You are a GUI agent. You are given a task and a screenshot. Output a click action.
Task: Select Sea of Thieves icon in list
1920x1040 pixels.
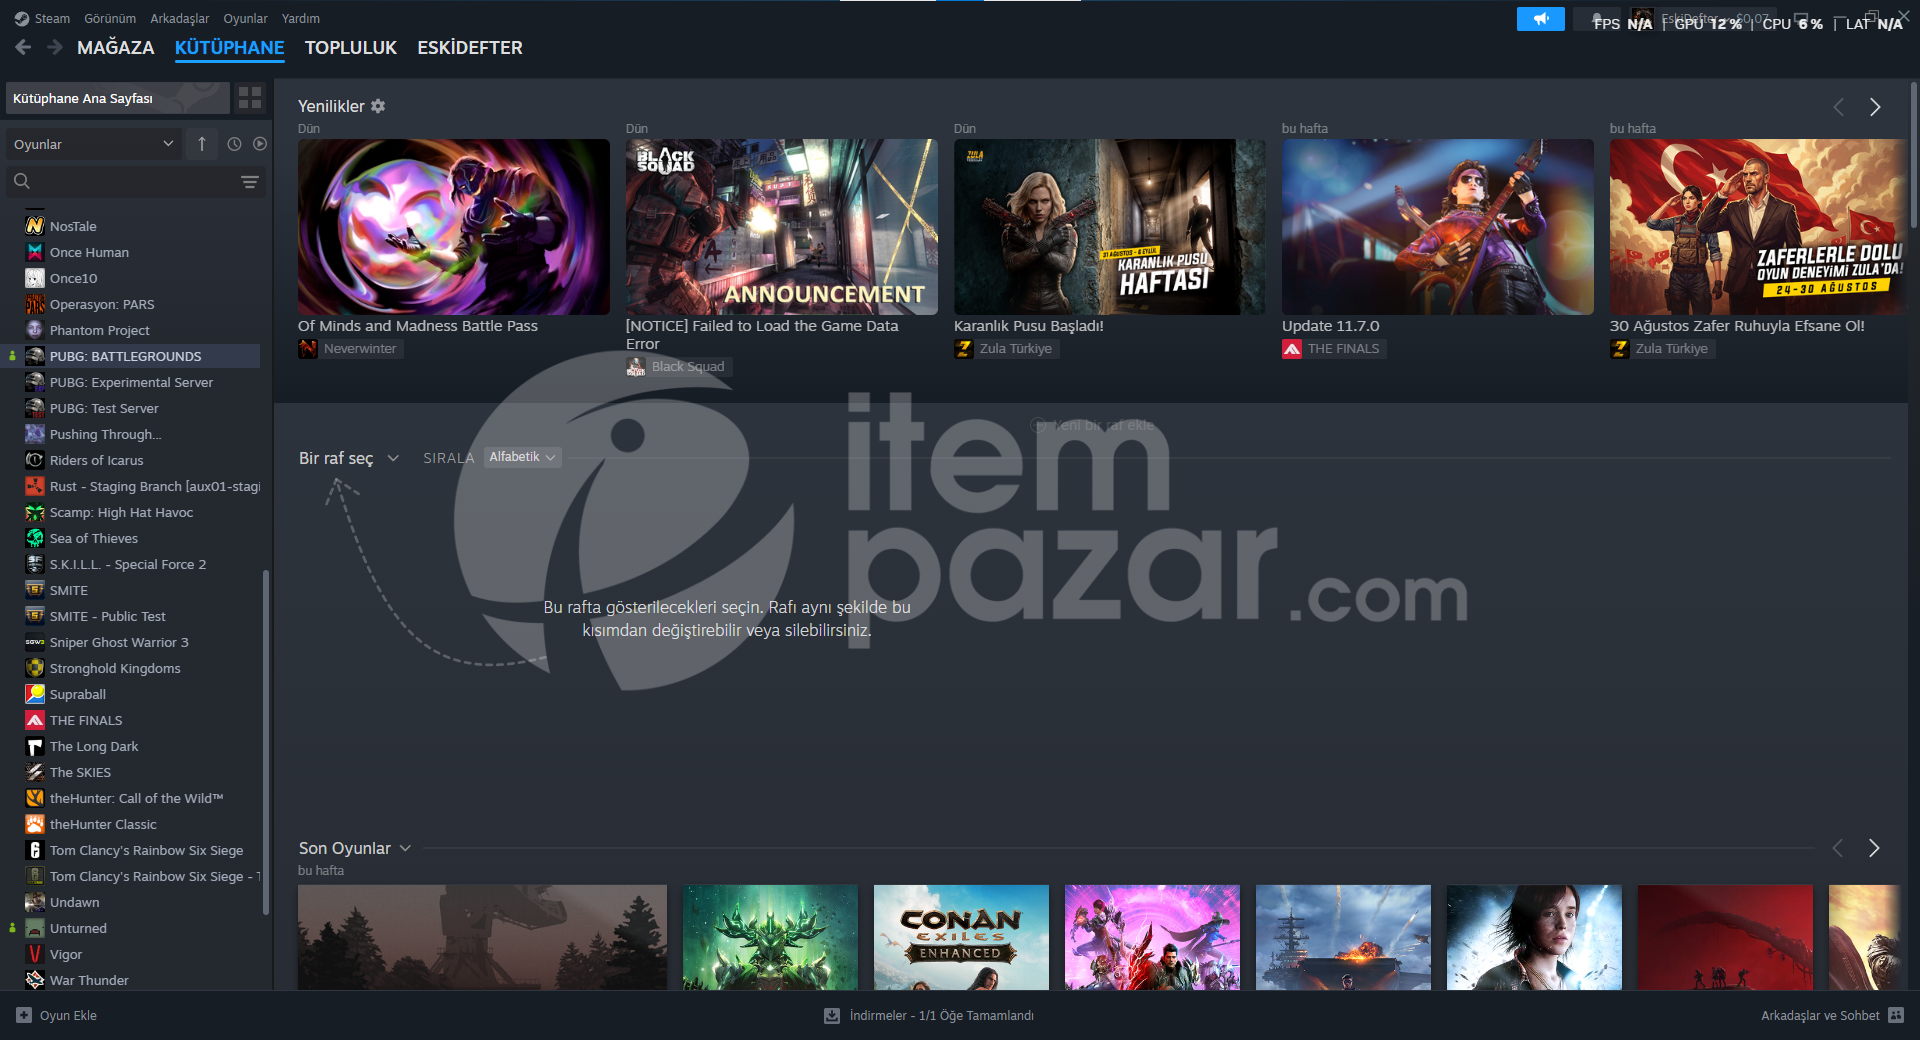click(35, 538)
